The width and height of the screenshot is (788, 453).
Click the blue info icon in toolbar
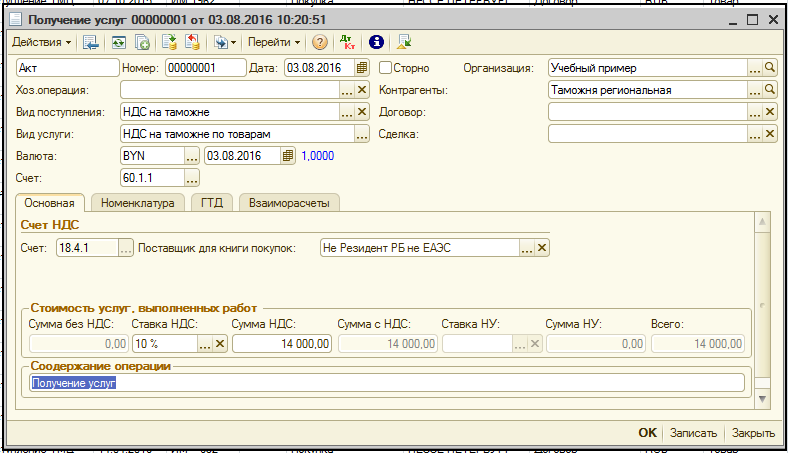point(376,42)
